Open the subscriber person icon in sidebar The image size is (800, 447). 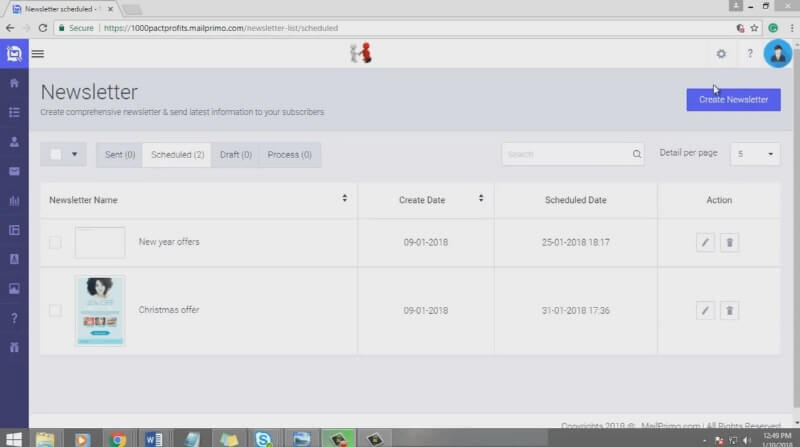(x=14, y=142)
